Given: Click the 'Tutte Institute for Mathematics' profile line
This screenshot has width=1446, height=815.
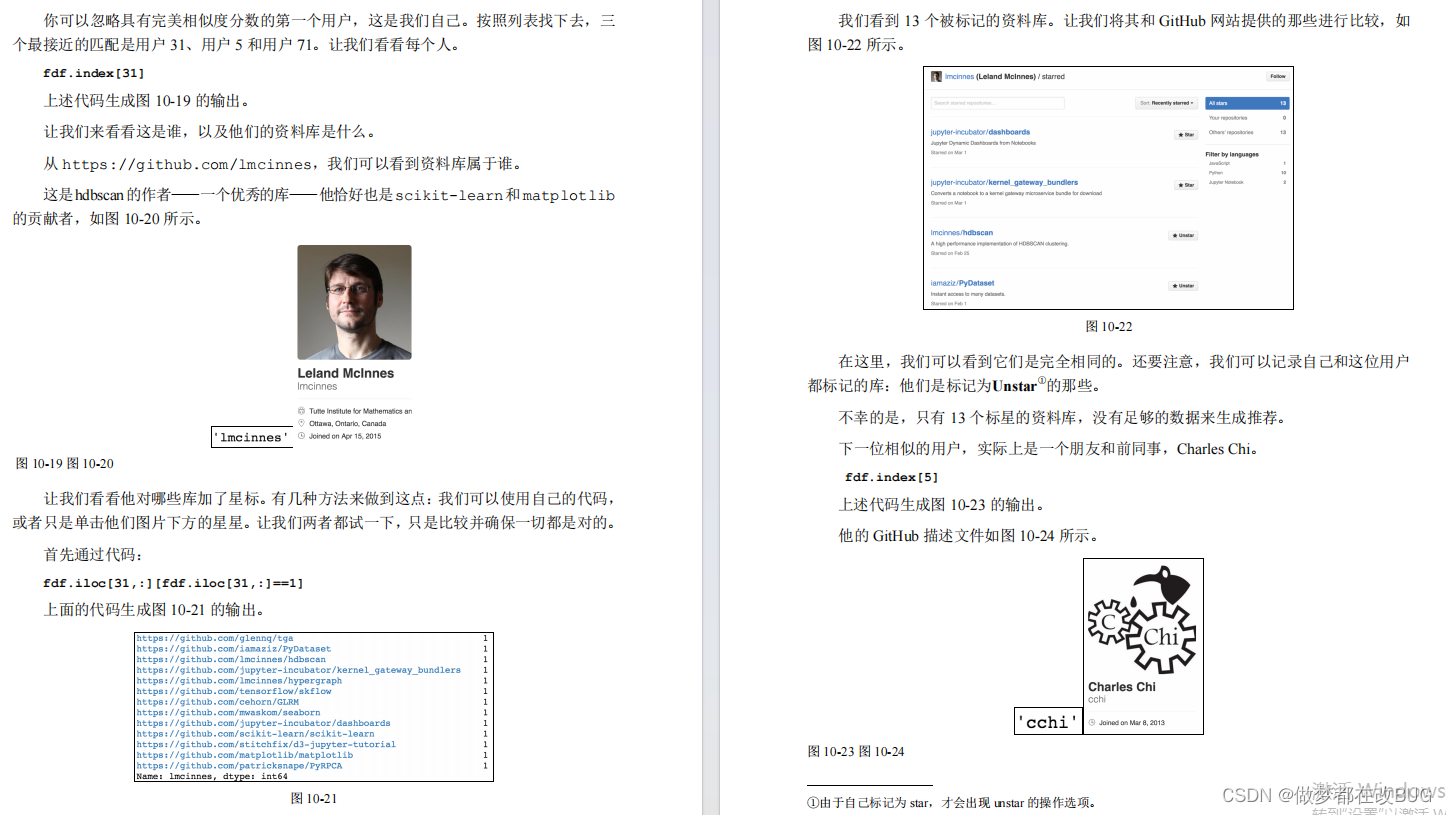Looking at the screenshot, I should [x=360, y=411].
